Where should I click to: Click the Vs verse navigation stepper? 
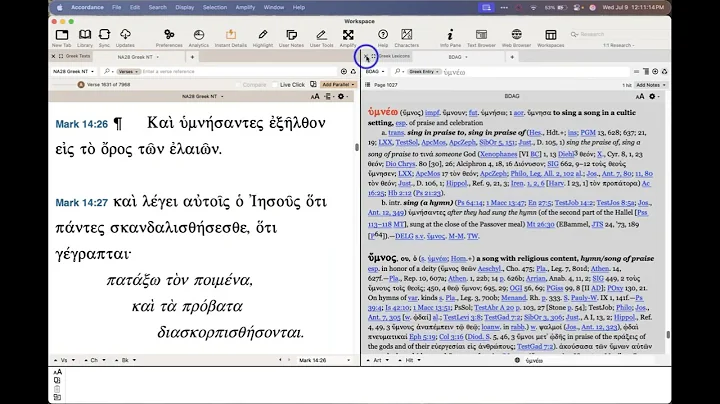pos(64,360)
